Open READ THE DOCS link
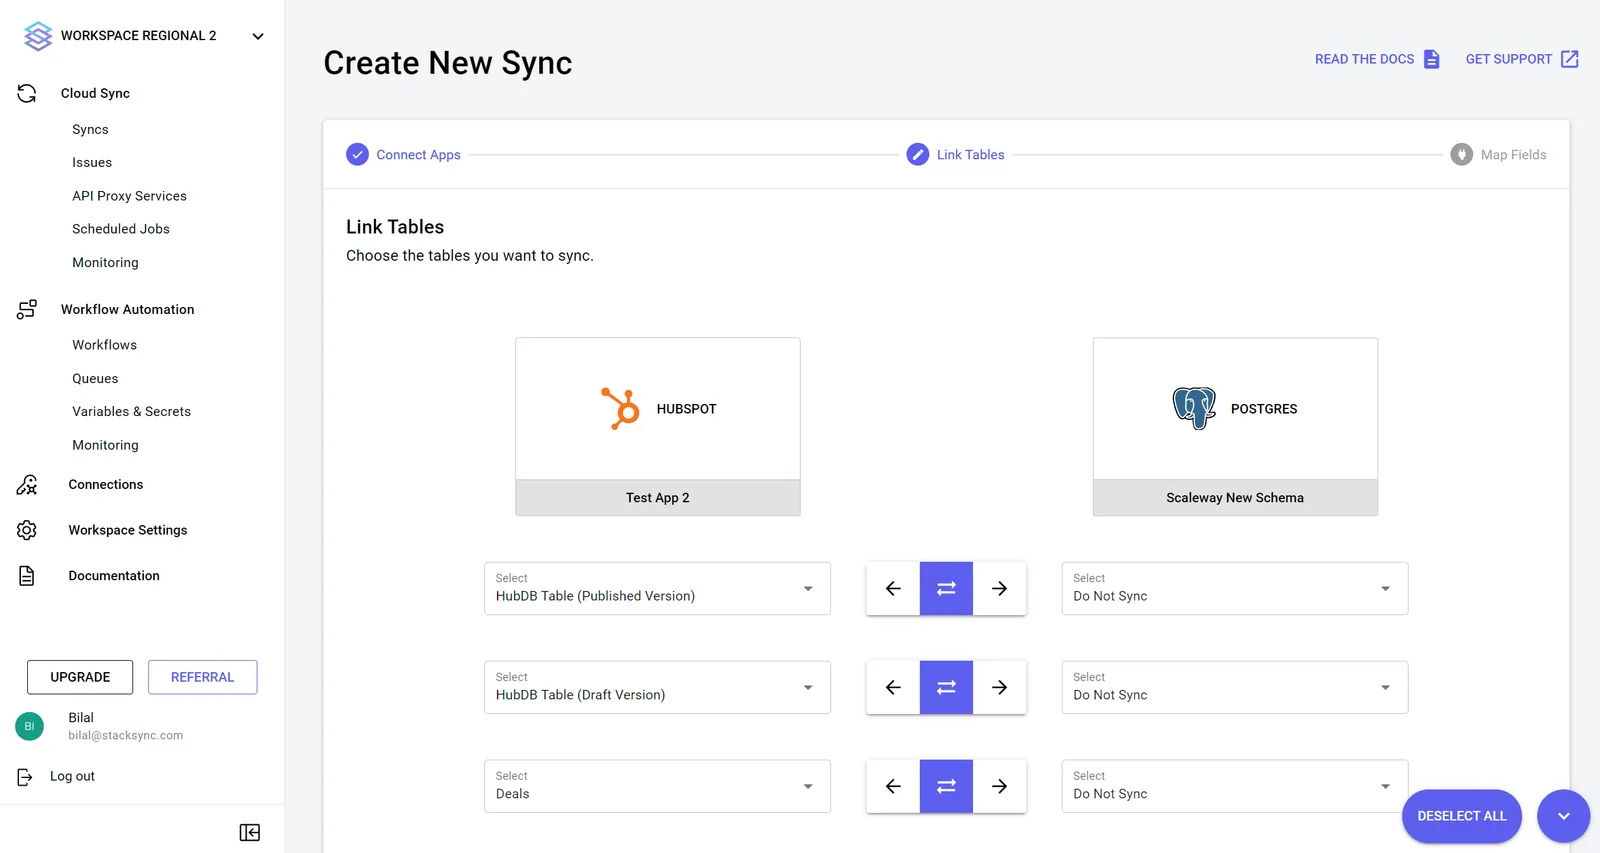The height and width of the screenshot is (853, 1600). coord(1364,59)
